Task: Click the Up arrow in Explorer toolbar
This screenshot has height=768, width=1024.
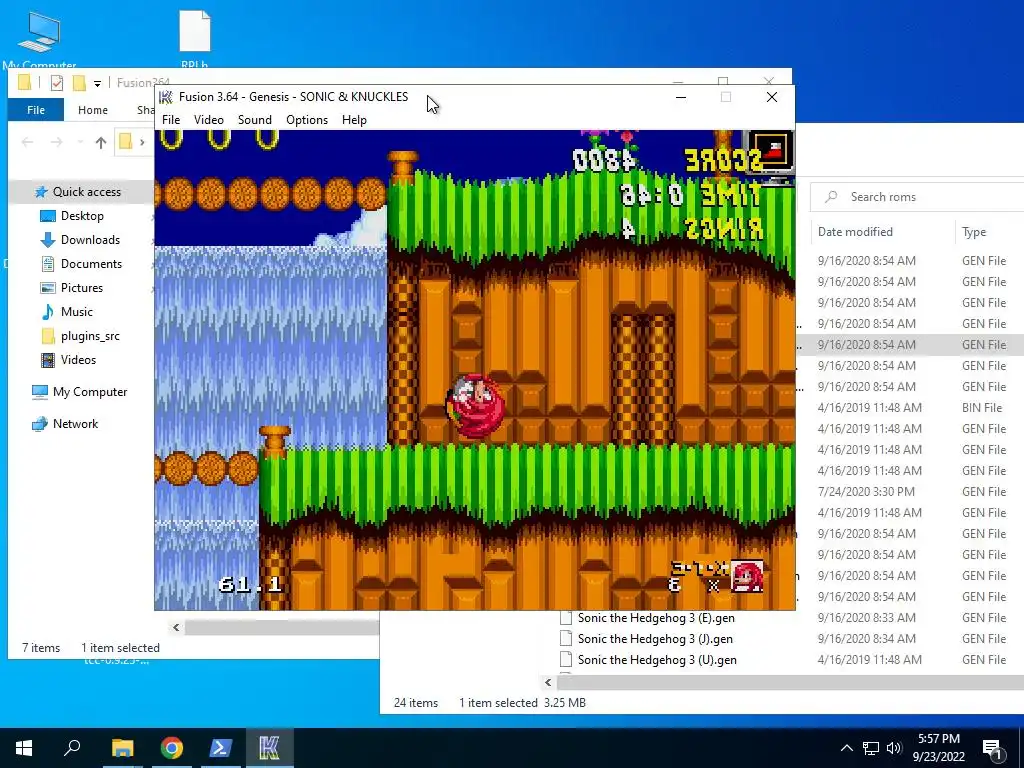Action: point(101,142)
